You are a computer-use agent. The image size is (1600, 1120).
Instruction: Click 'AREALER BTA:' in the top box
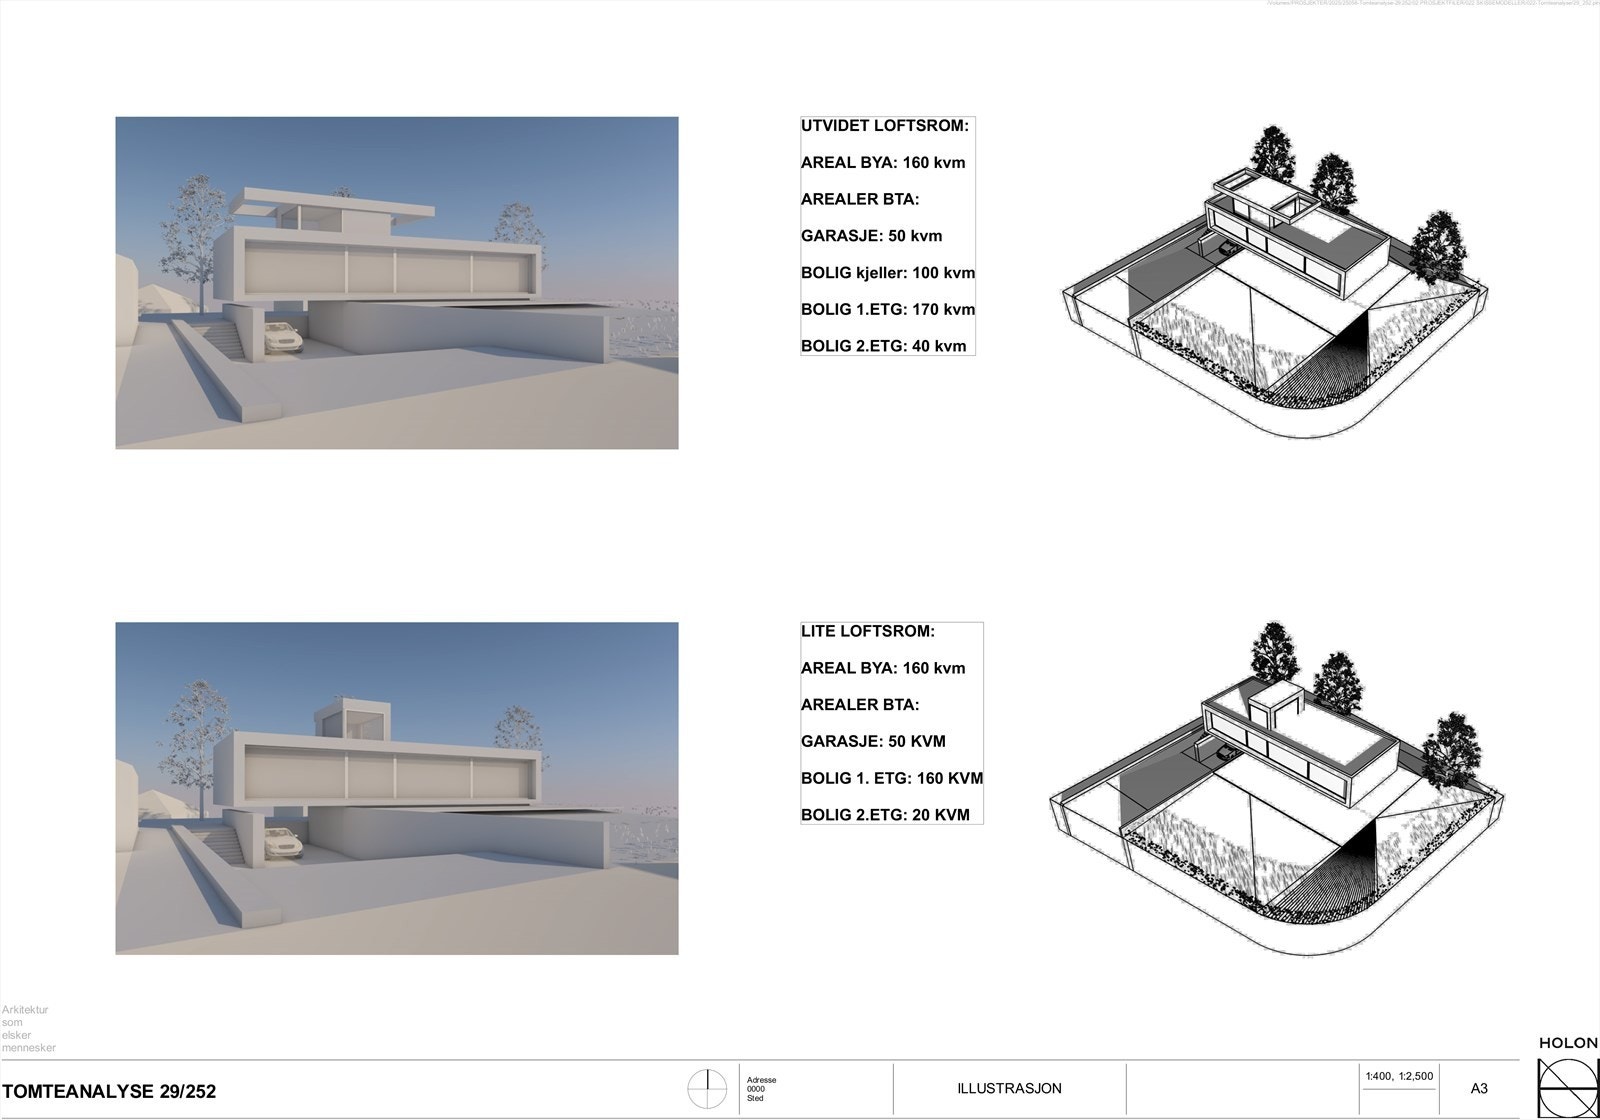[x=860, y=199]
